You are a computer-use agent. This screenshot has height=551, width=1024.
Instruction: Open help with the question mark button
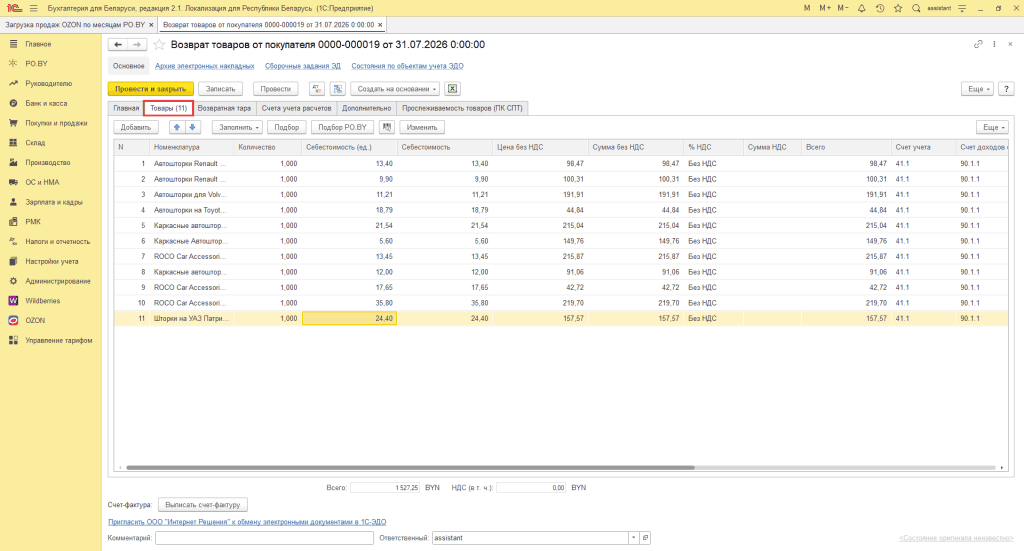pyautogui.click(x=1006, y=89)
